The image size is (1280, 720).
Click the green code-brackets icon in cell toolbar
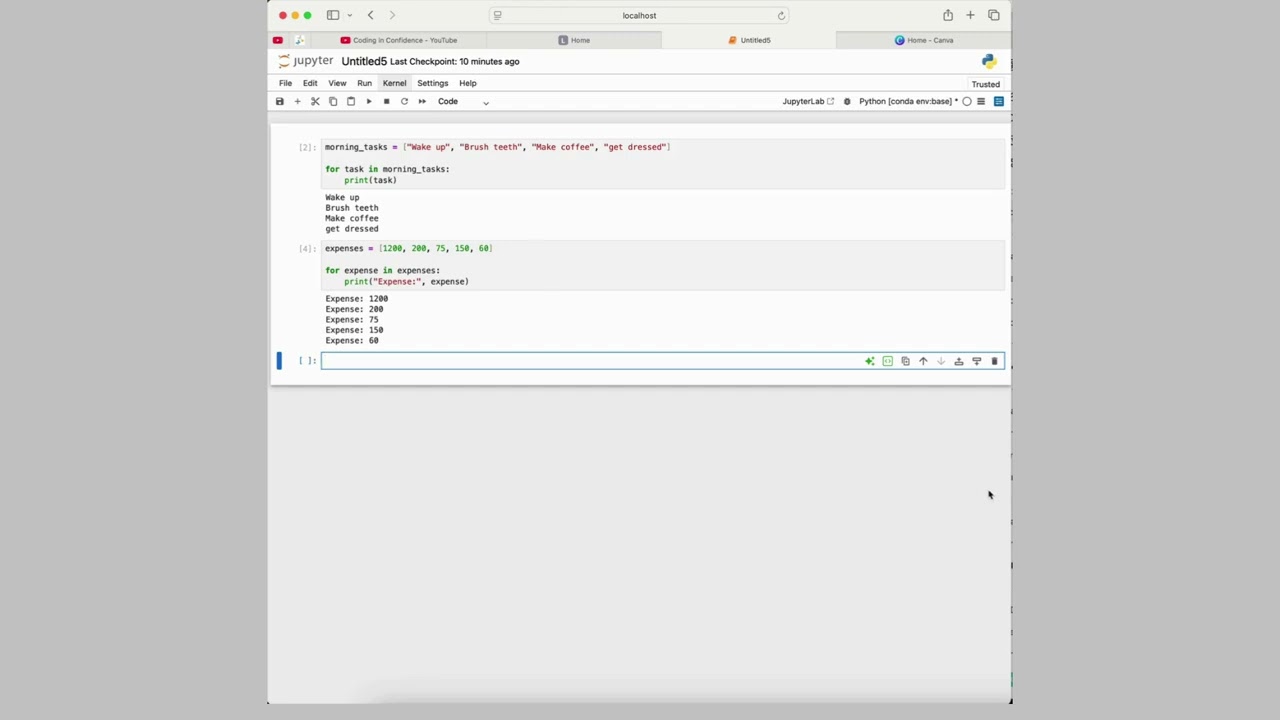(887, 361)
